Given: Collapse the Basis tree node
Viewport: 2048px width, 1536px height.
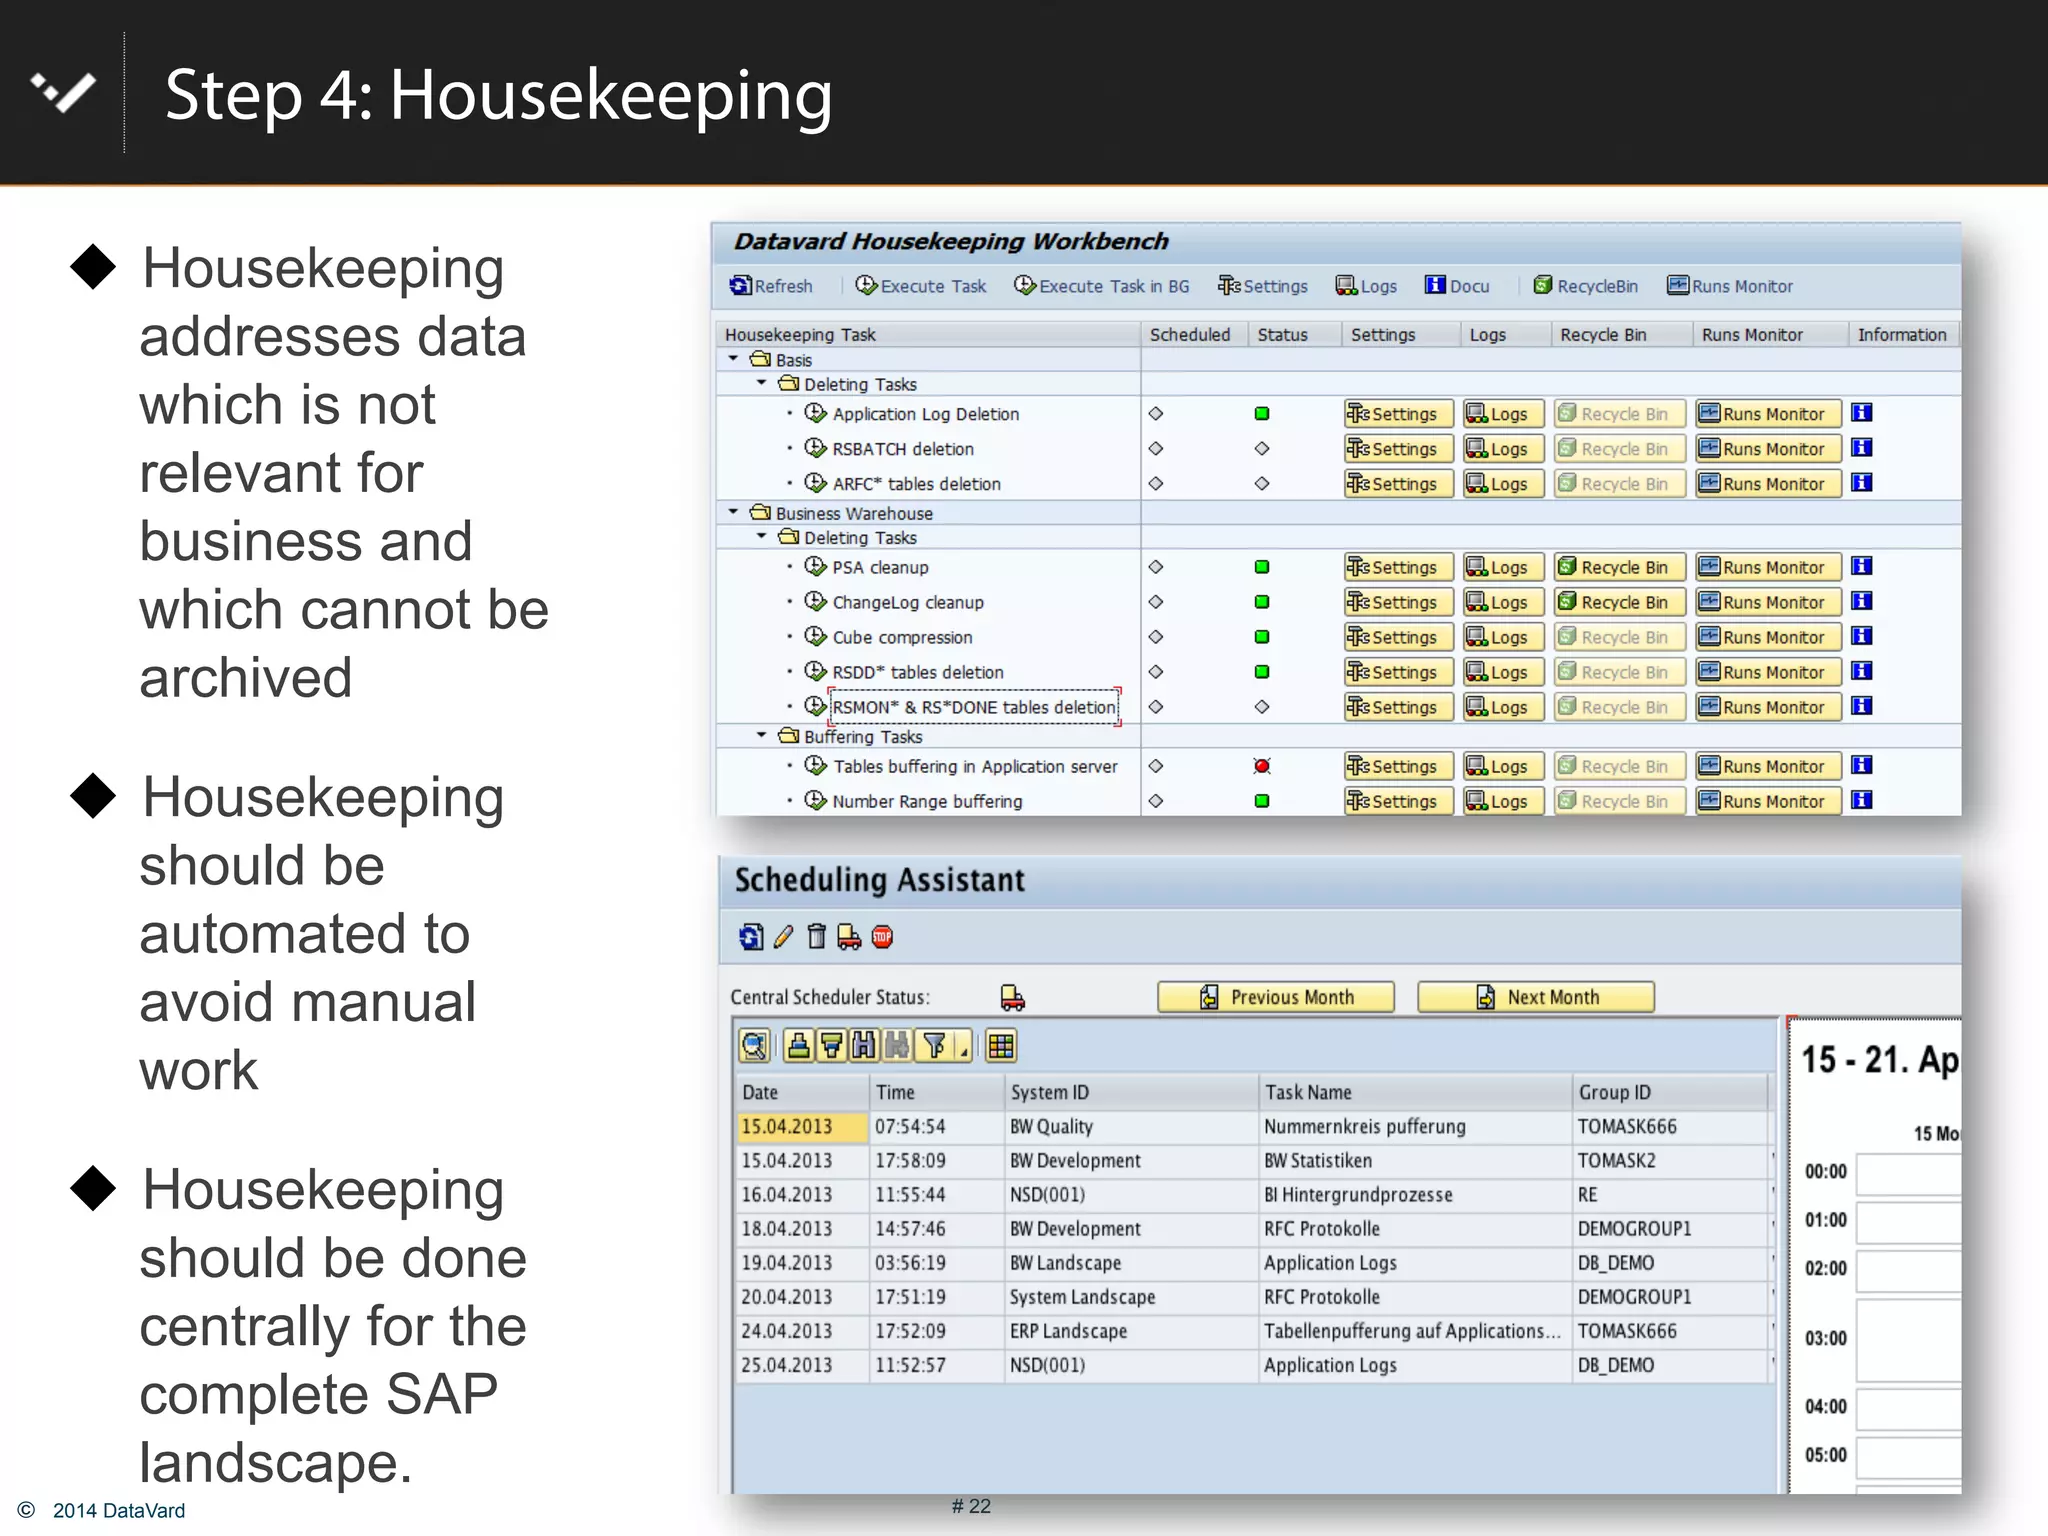Looking at the screenshot, I should [733, 359].
